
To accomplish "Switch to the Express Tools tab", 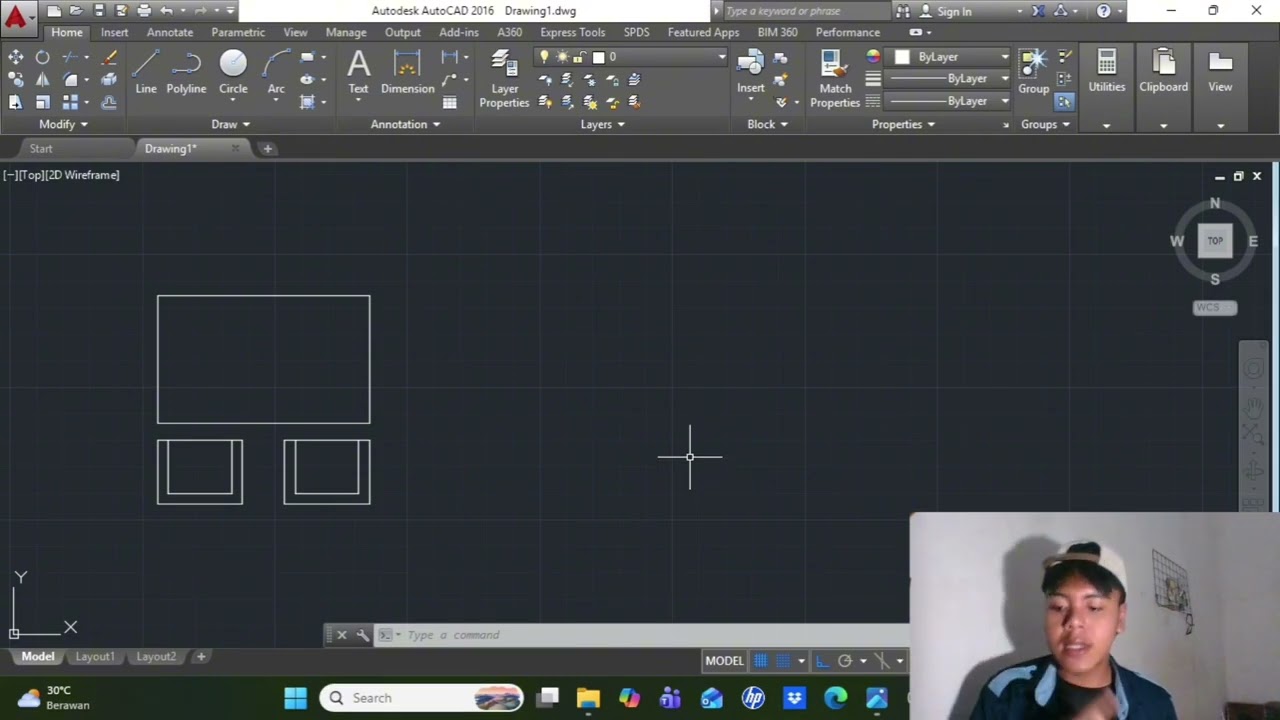I will [572, 32].
